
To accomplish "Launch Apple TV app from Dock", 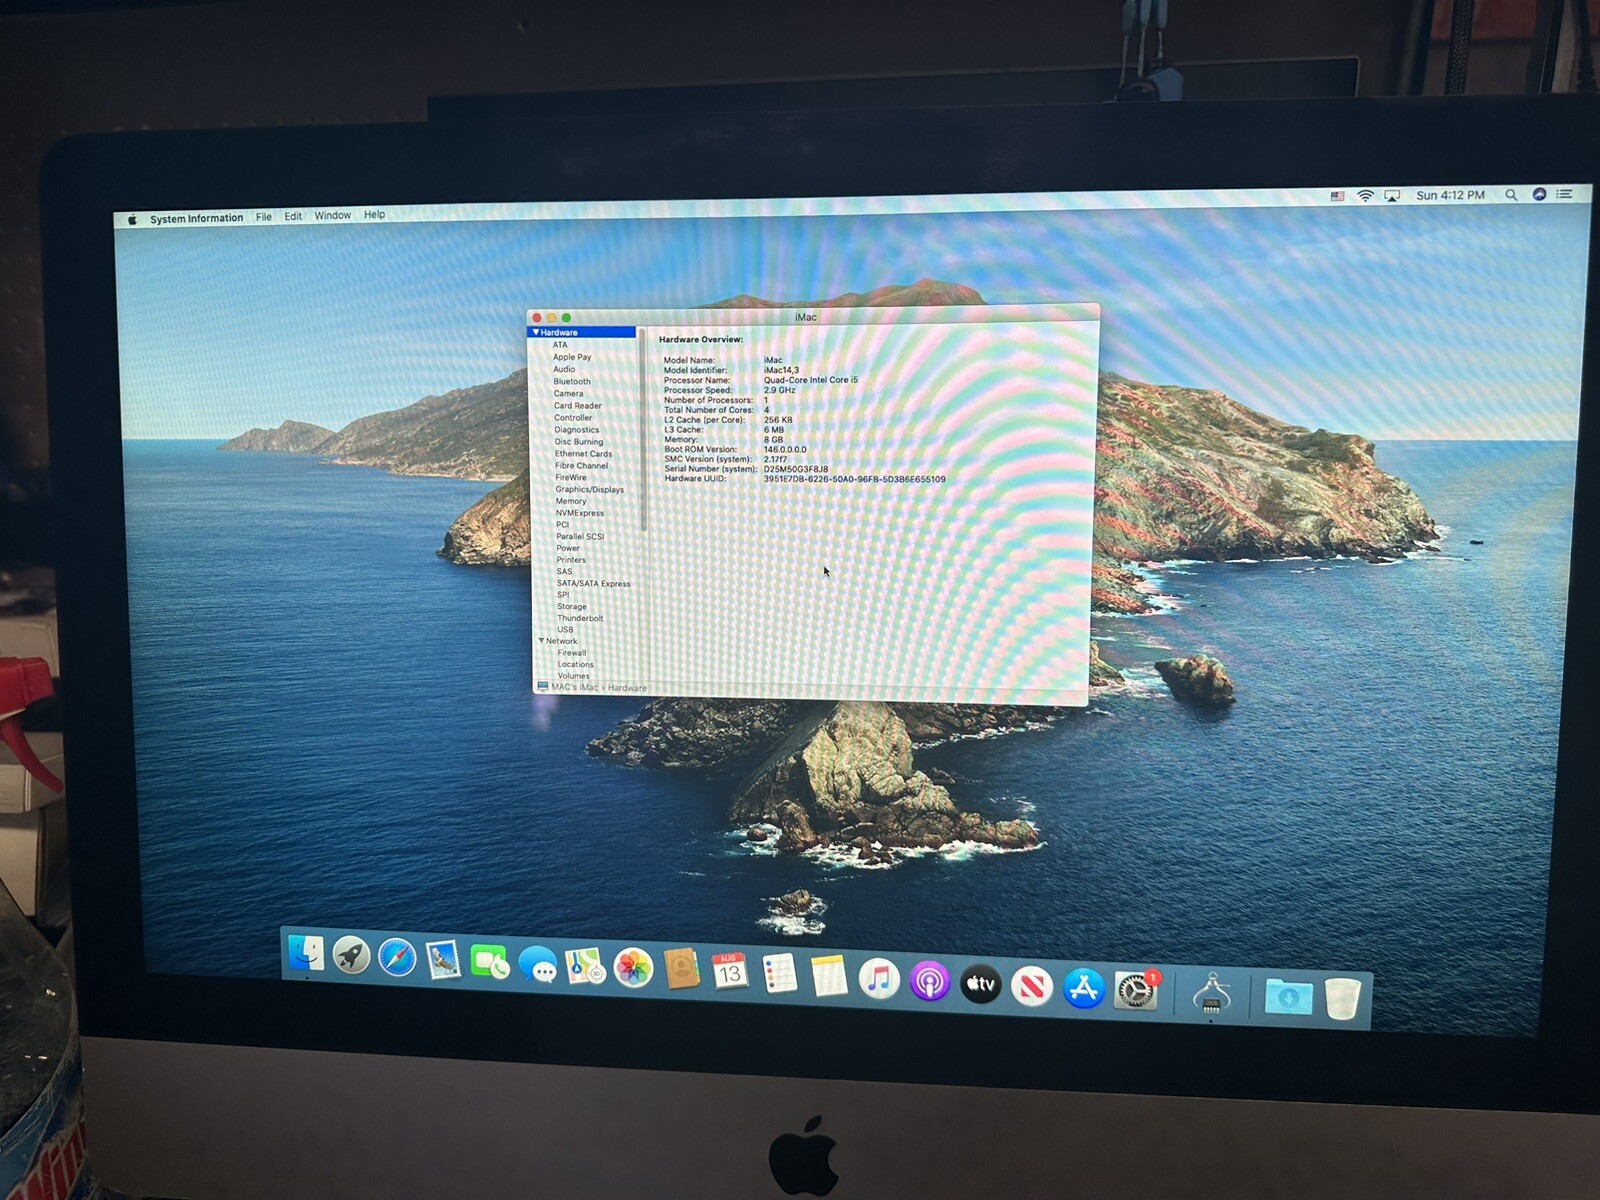I will 981,984.
